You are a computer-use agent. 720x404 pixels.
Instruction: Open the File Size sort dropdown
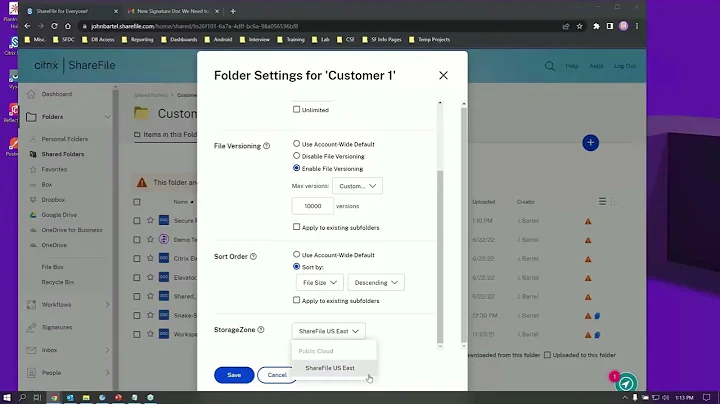pyautogui.click(x=320, y=283)
